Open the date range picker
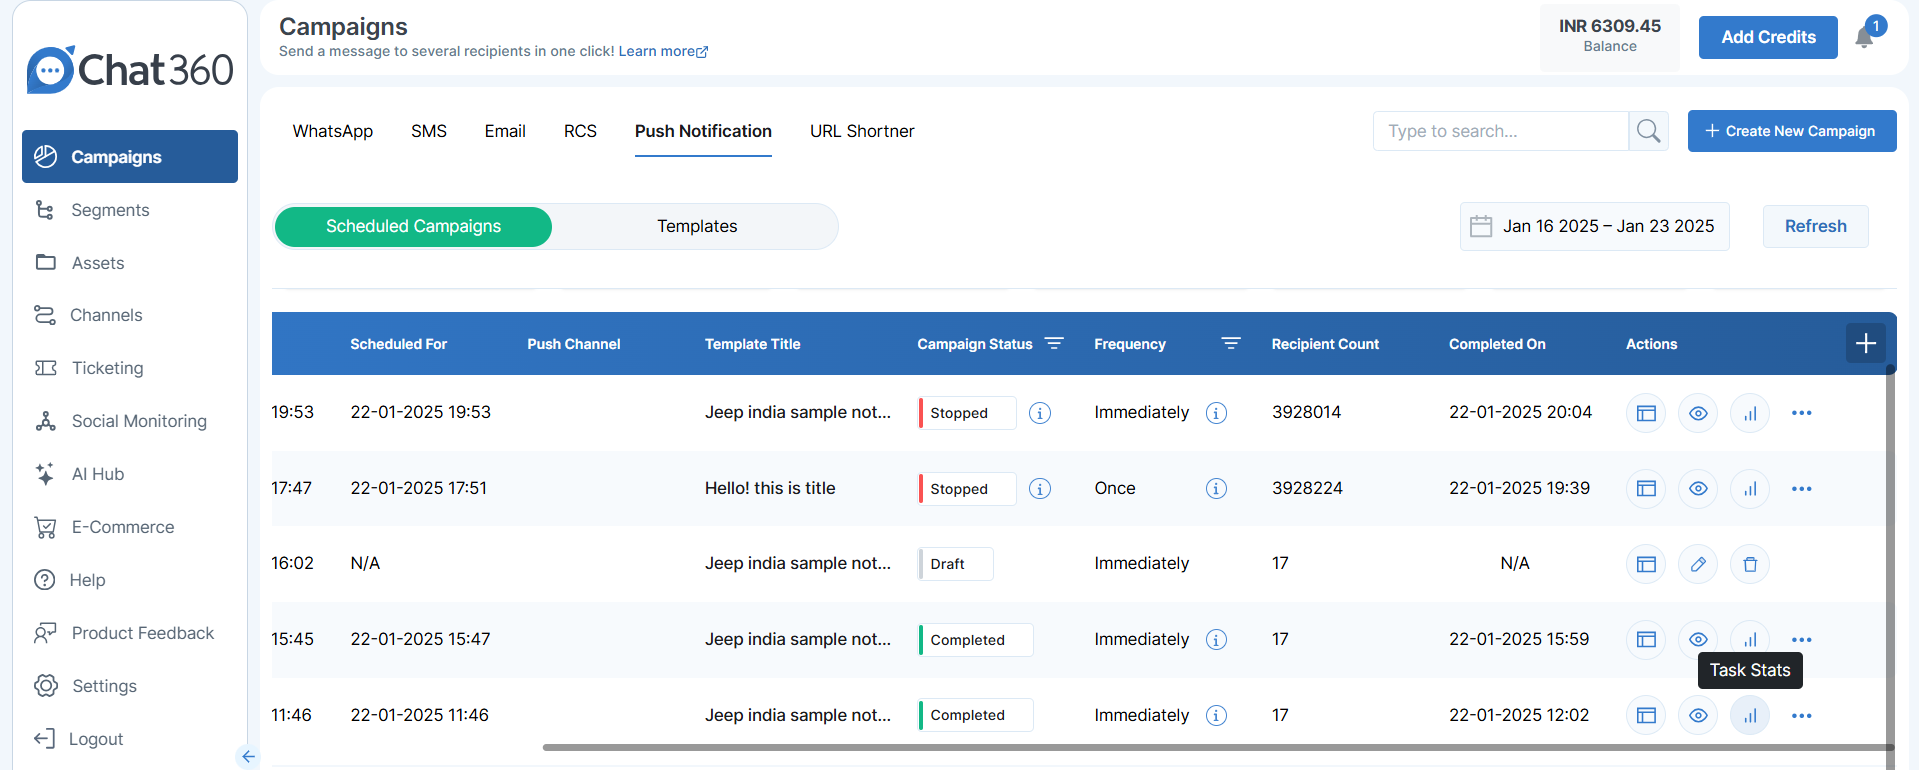This screenshot has width=1919, height=770. coord(1594,226)
